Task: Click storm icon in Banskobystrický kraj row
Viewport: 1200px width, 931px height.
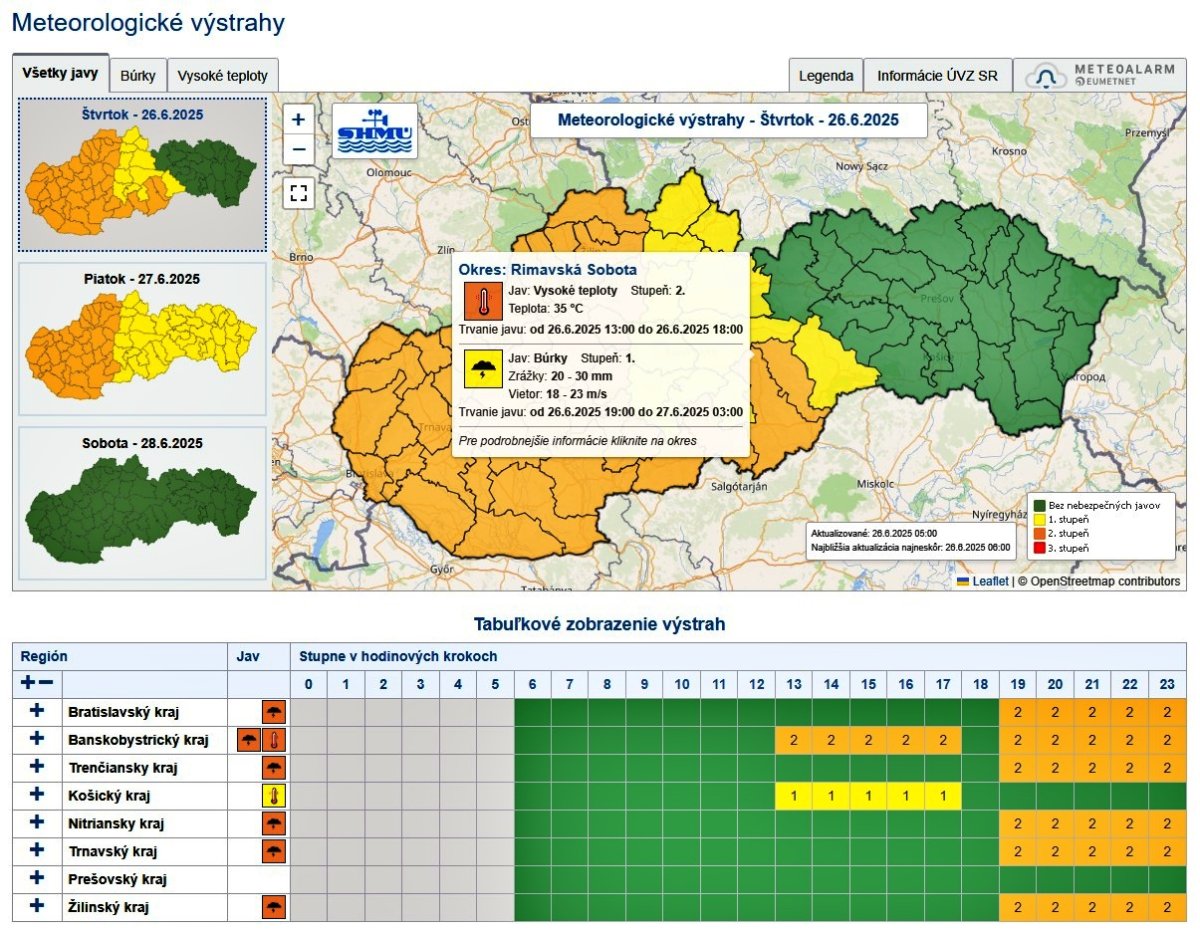Action: [249, 740]
